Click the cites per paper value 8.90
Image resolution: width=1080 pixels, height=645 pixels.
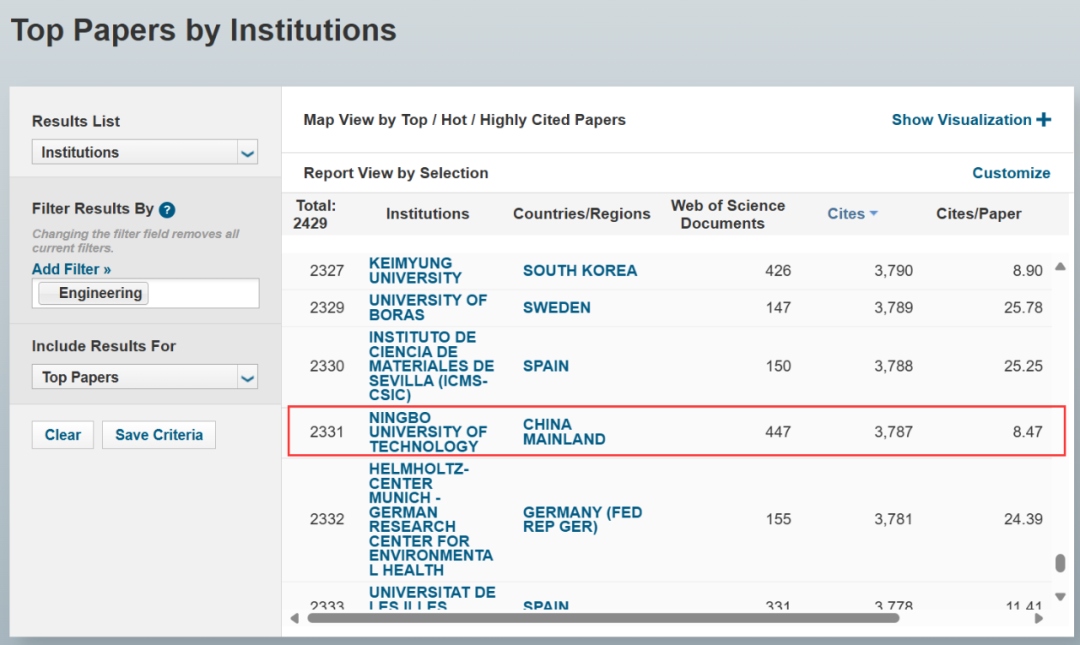pyautogui.click(x=1028, y=271)
